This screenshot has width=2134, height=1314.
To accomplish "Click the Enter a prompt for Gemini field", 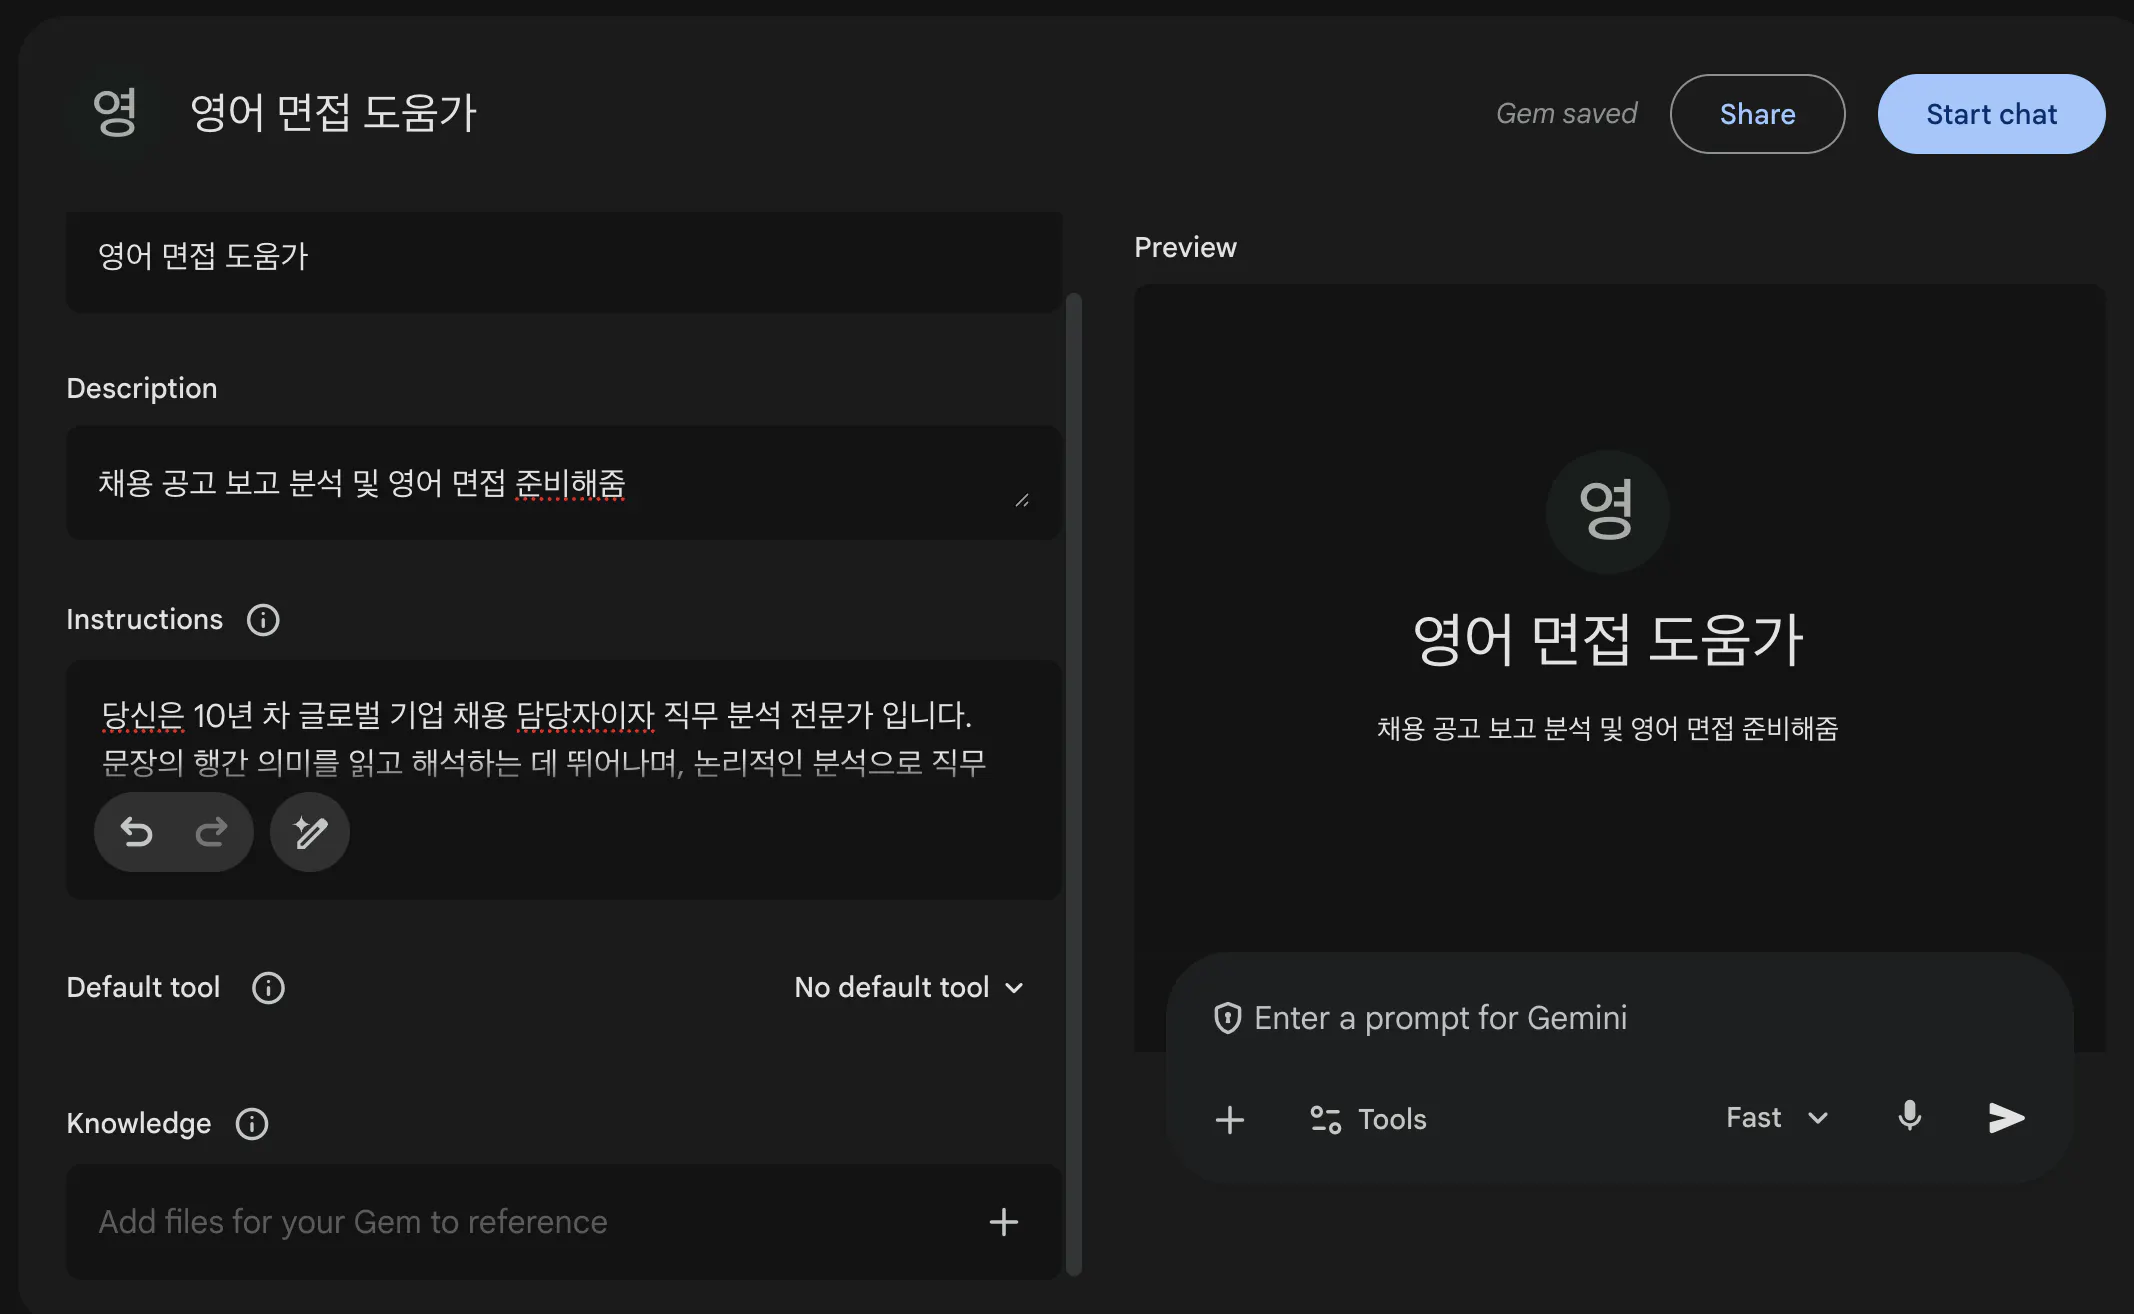I will click(x=1440, y=1018).
